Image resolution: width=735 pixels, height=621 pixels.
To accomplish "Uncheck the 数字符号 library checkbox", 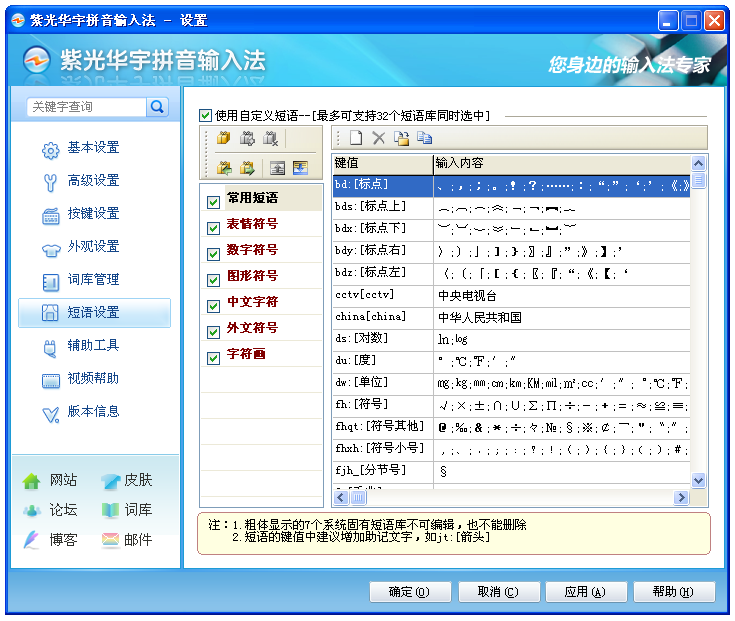I will [213, 254].
